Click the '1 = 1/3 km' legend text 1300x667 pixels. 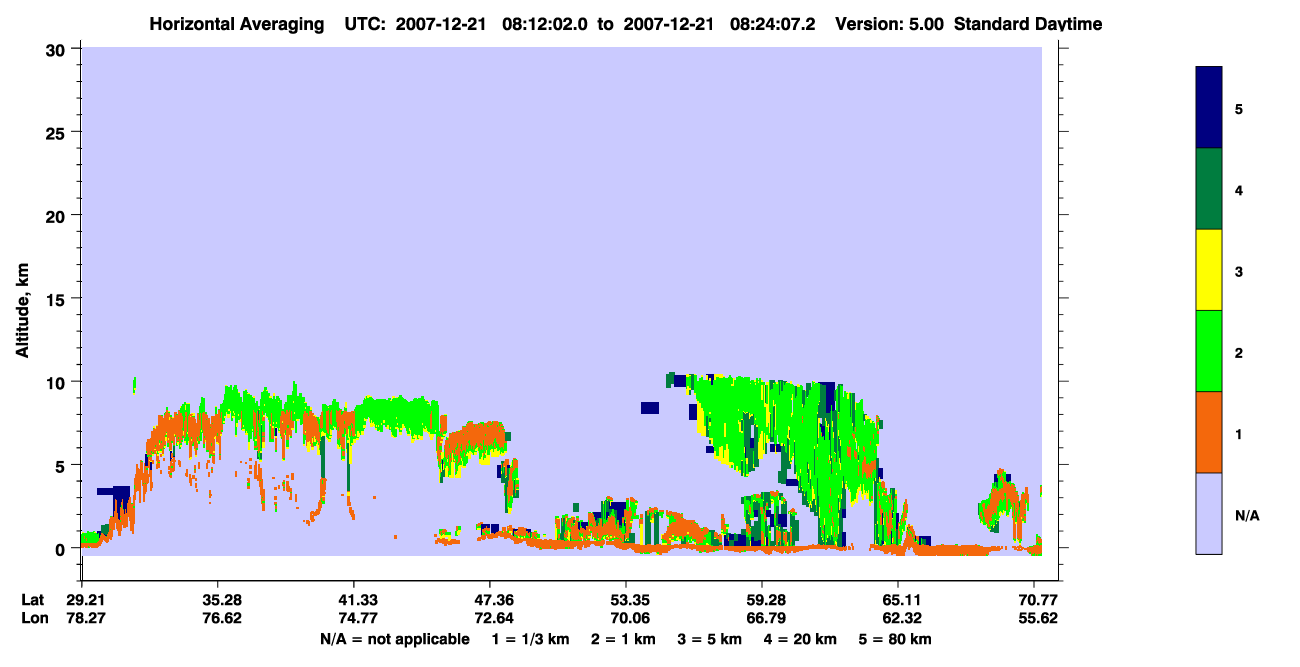[531, 639]
